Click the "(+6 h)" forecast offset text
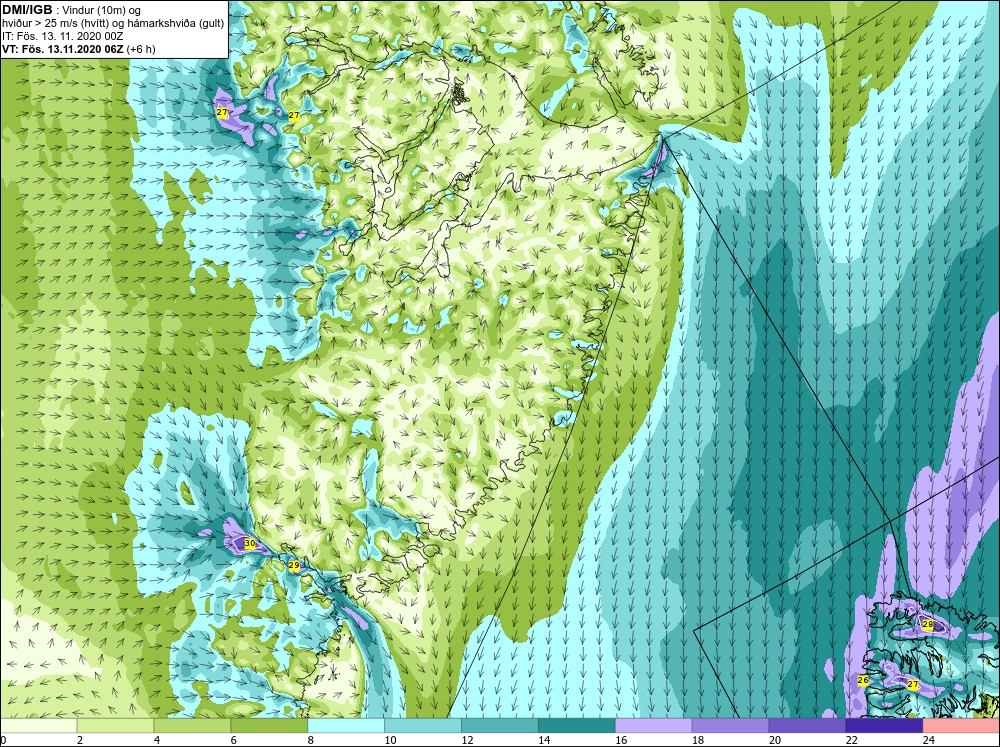1000x747 pixels. point(141,49)
